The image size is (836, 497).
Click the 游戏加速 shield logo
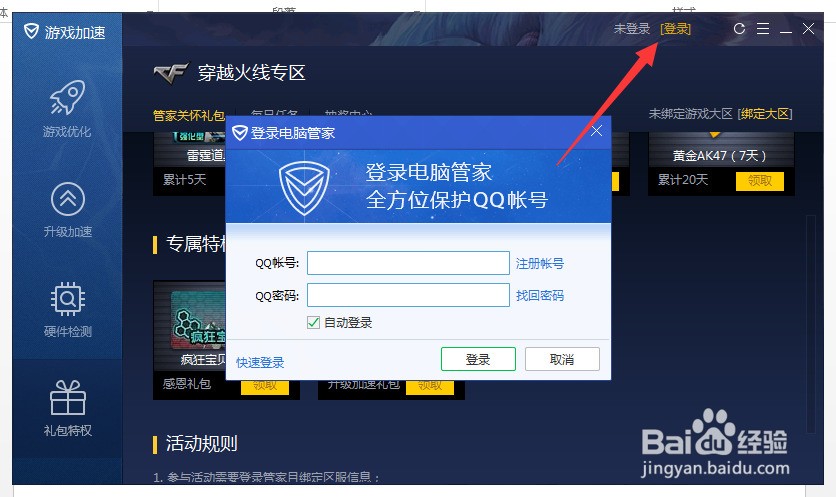[x=31, y=31]
